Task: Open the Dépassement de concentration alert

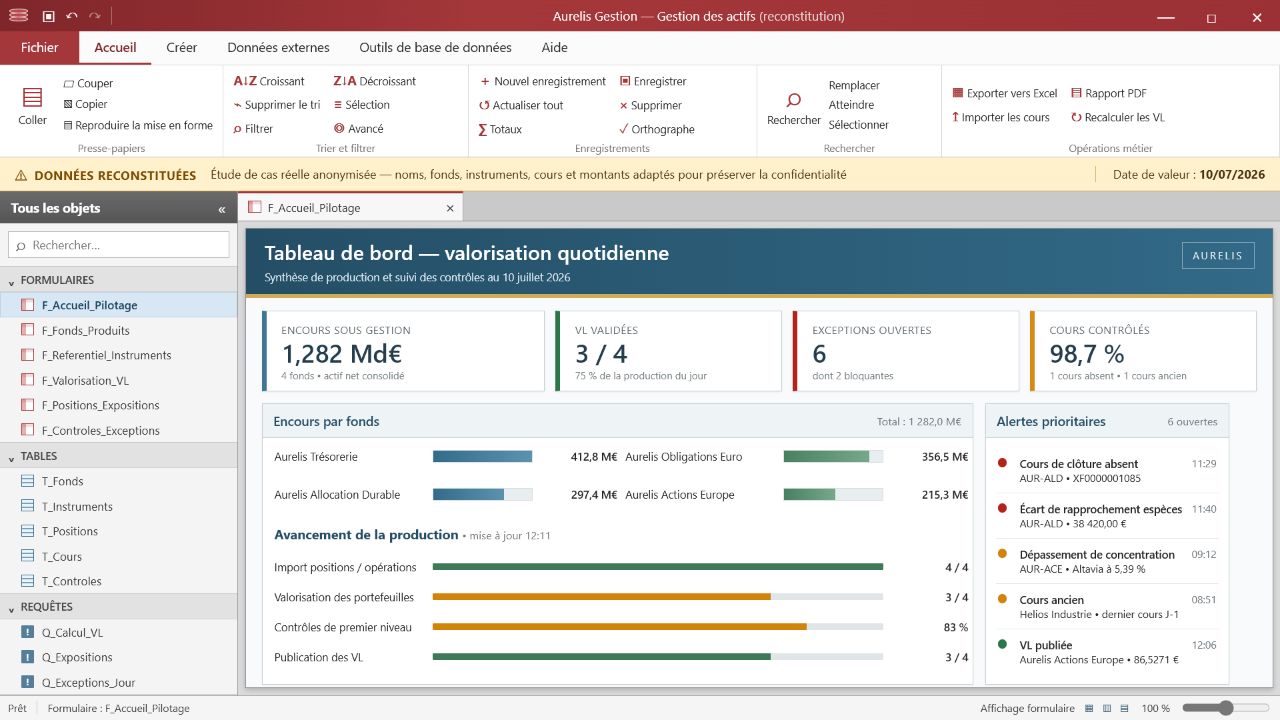Action: (x=1107, y=561)
